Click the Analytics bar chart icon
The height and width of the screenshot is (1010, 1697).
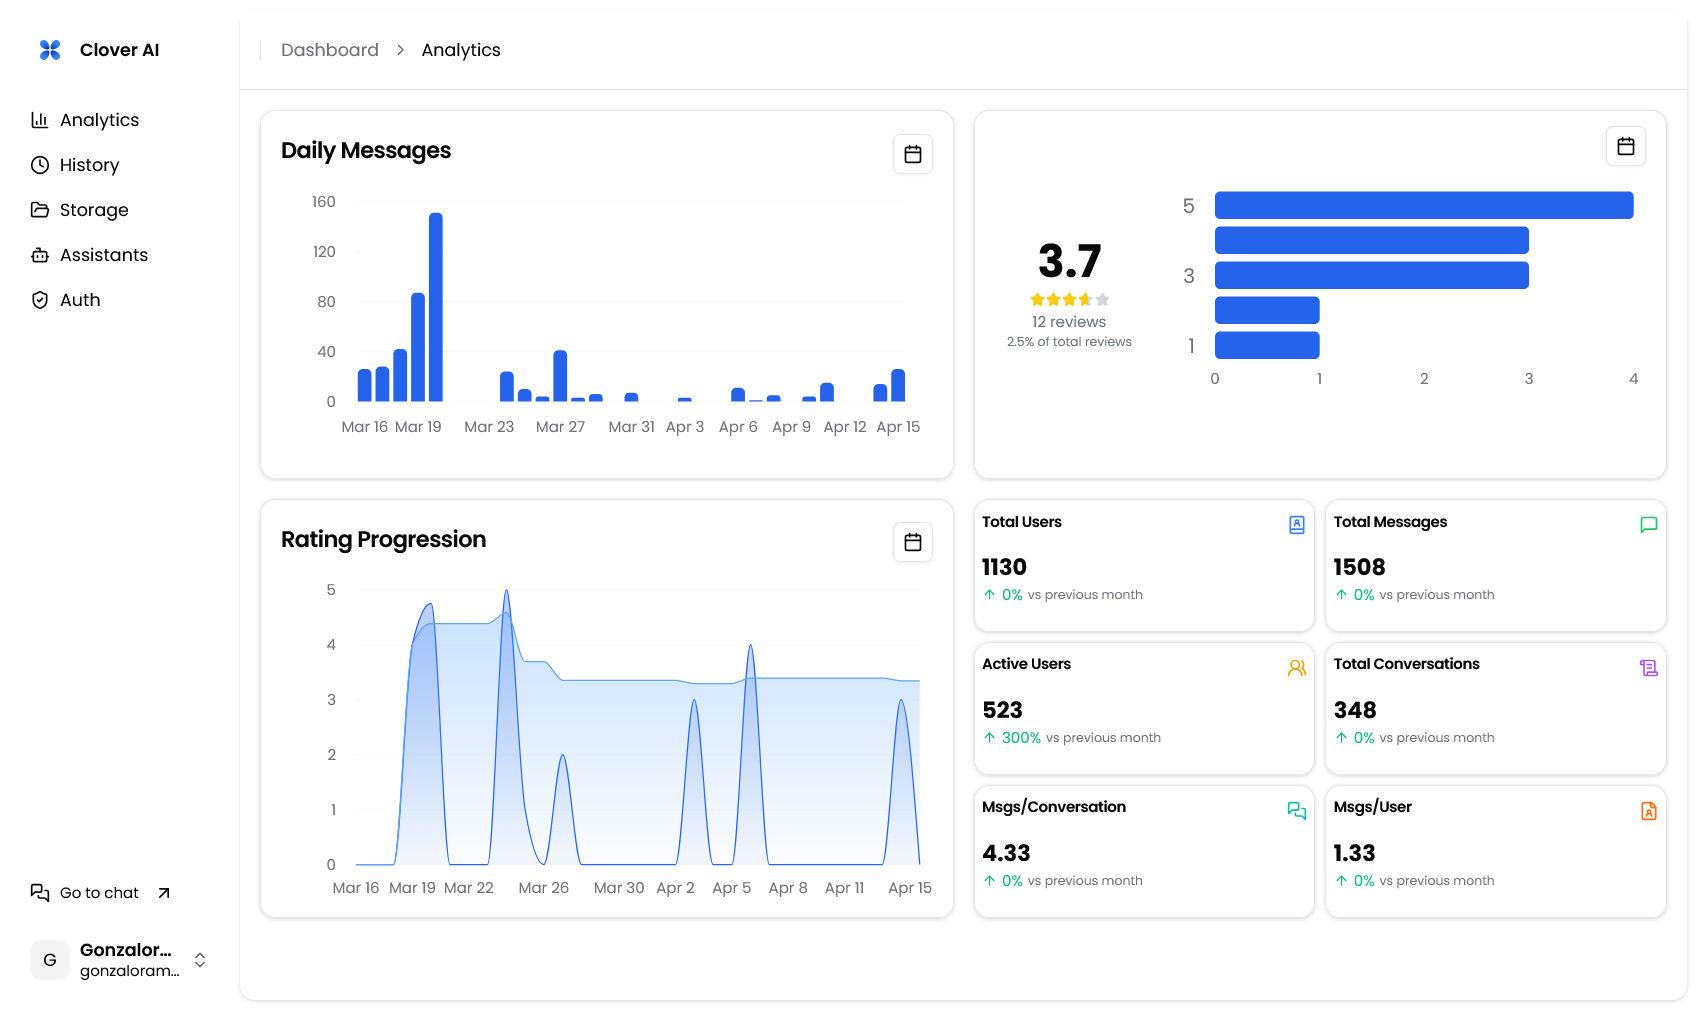tap(40, 120)
